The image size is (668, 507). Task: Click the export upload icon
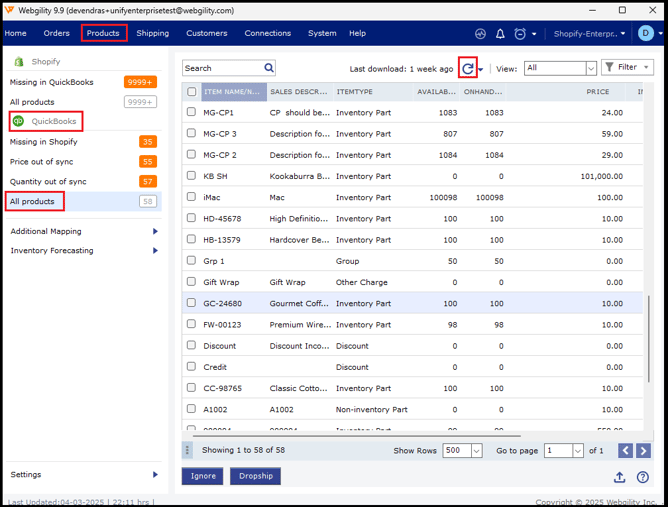point(620,477)
